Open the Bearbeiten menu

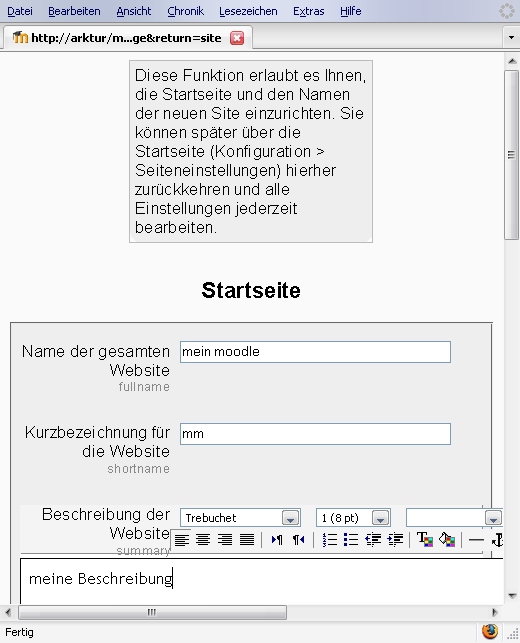click(x=74, y=11)
